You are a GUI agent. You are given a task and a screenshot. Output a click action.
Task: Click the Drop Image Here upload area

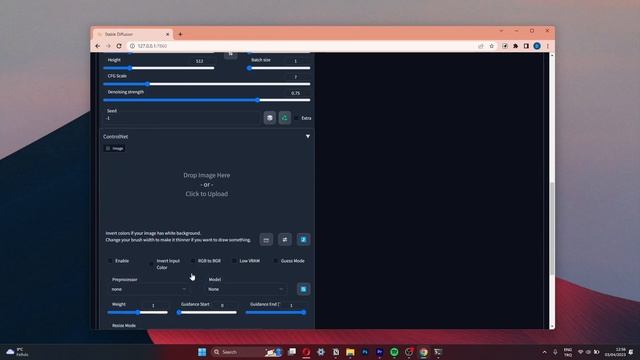point(207,184)
